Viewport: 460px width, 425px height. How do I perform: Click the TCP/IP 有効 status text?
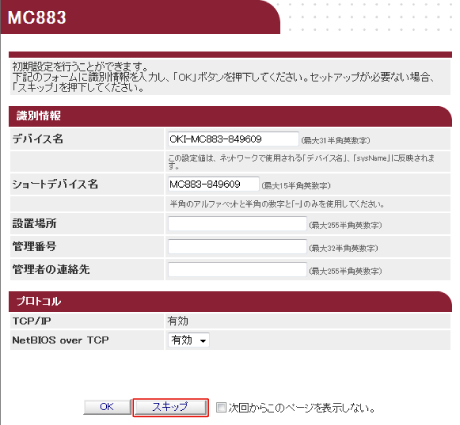tap(178, 321)
